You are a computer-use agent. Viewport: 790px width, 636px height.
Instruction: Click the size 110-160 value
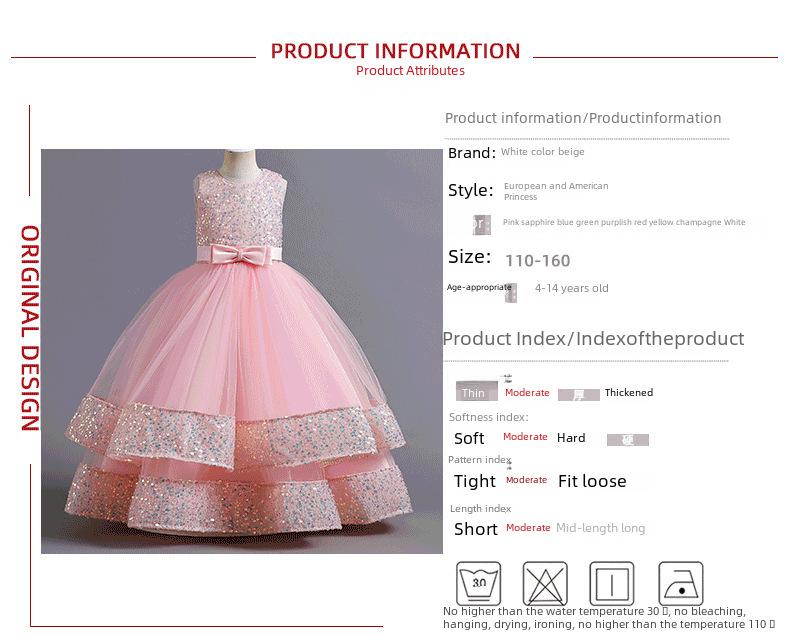pyautogui.click(x=538, y=261)
